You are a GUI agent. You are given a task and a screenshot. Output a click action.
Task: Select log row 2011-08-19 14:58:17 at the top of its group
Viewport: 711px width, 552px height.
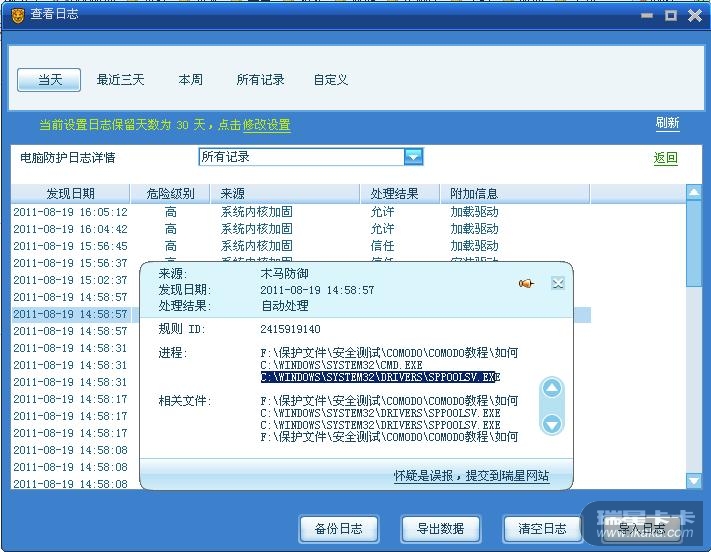tap(70, 399)
